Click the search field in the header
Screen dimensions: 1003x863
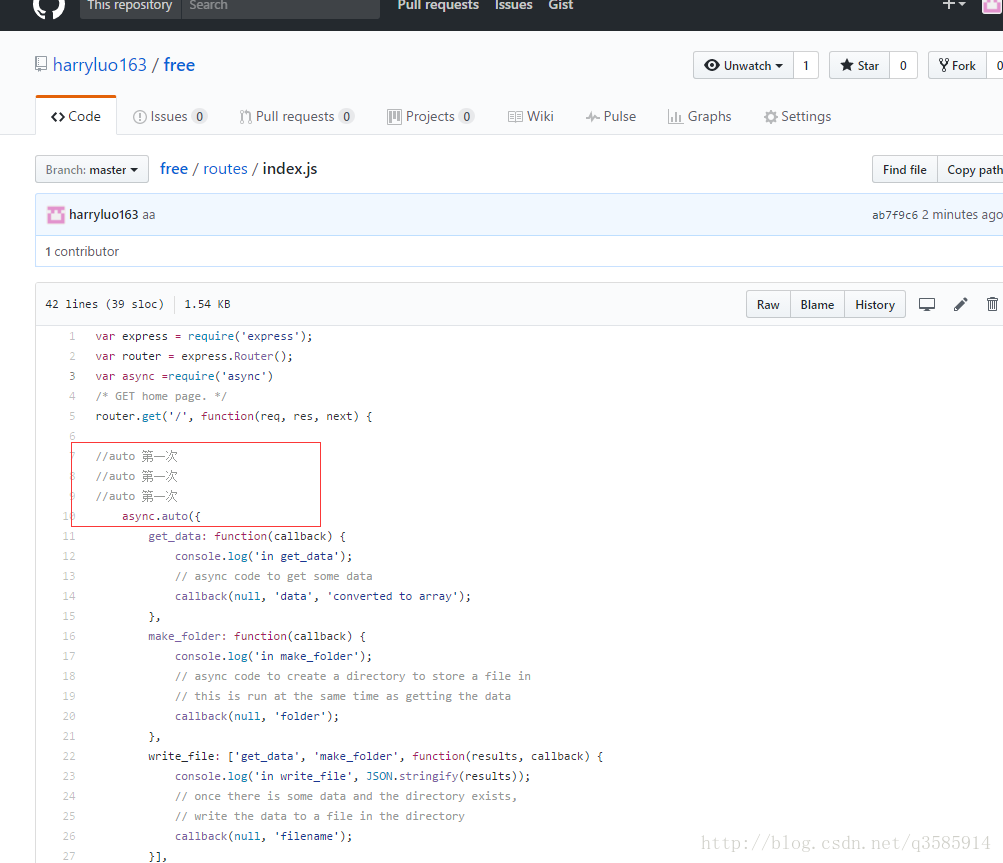tap(280, 6)
